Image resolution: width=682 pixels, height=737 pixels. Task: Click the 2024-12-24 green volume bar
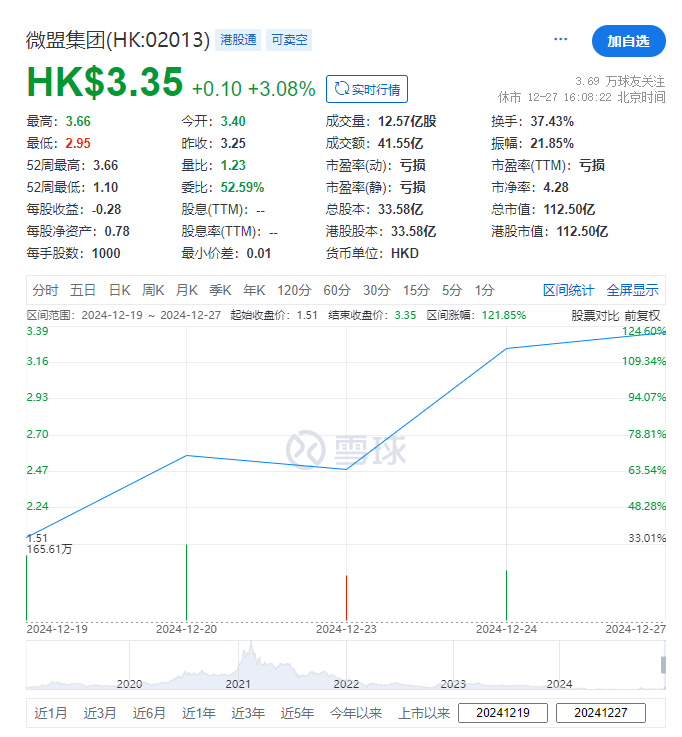pyautogui.click(x=506, y=595)
